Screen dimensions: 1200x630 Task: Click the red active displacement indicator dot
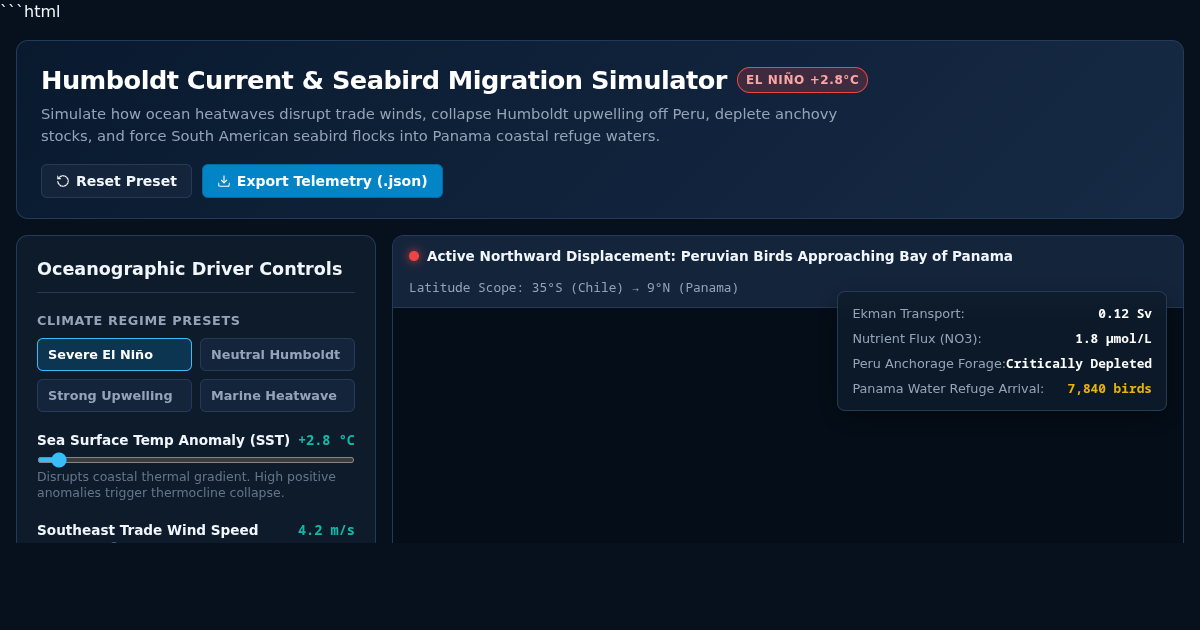tap(414, 256)
